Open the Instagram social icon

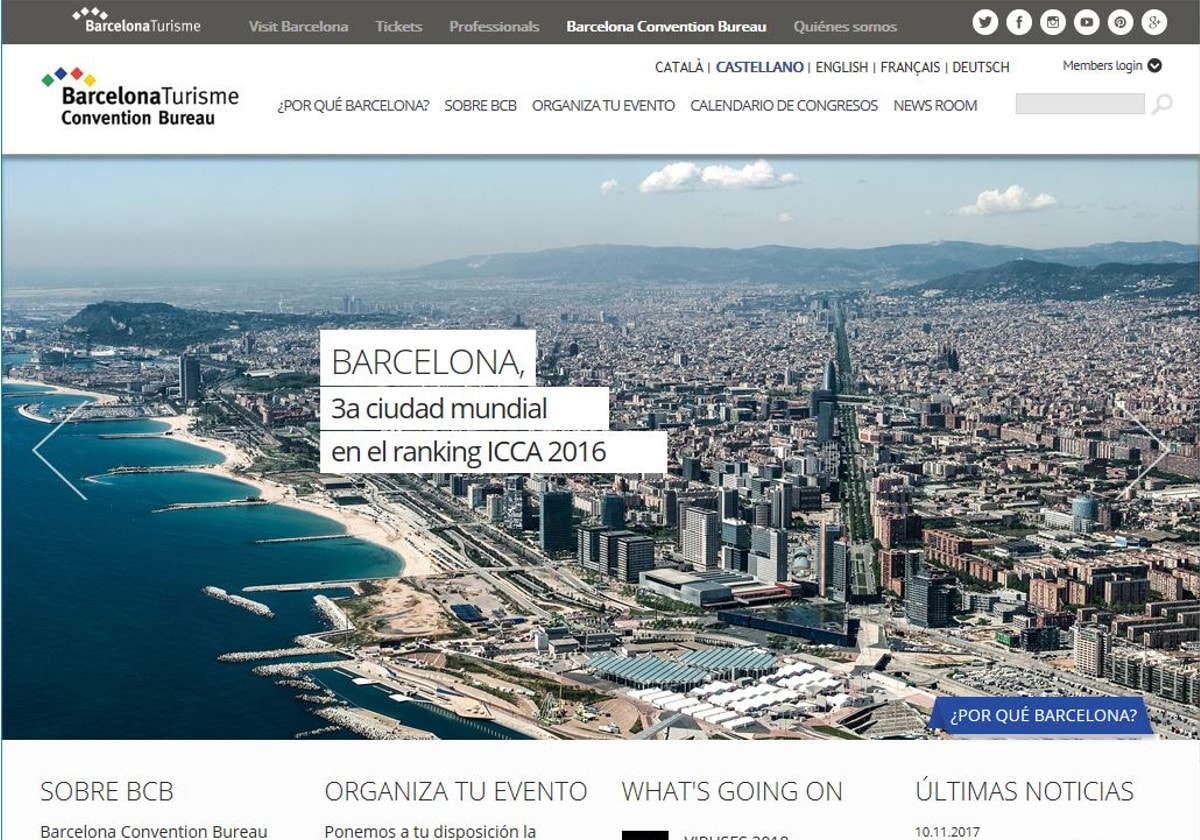pos(1053,22)
